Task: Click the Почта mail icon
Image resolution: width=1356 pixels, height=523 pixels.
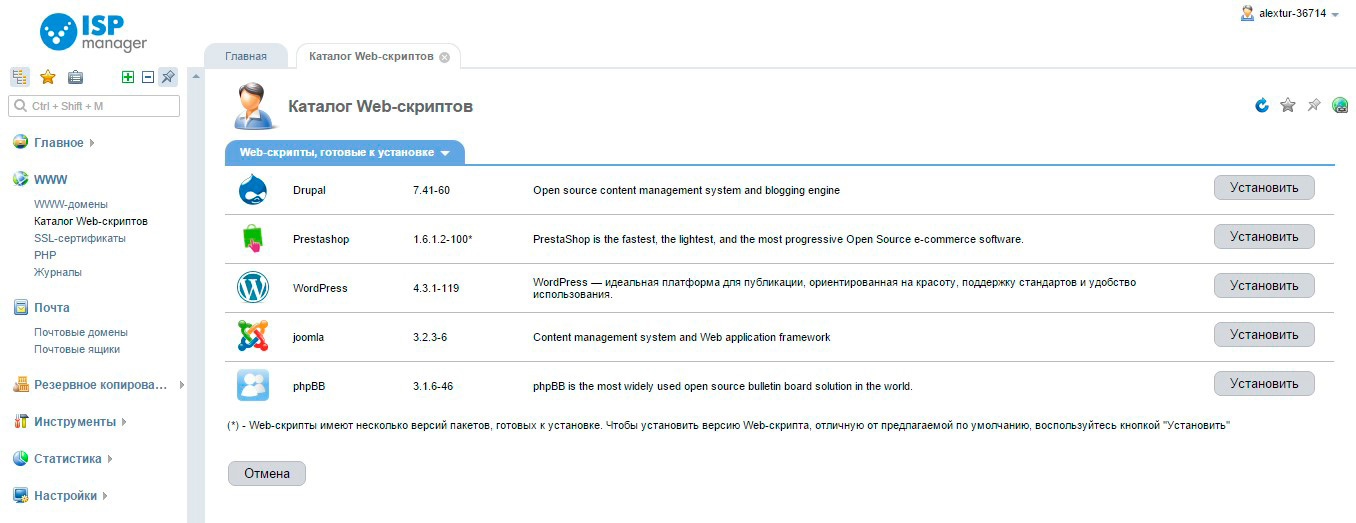Action: [20, 308]
